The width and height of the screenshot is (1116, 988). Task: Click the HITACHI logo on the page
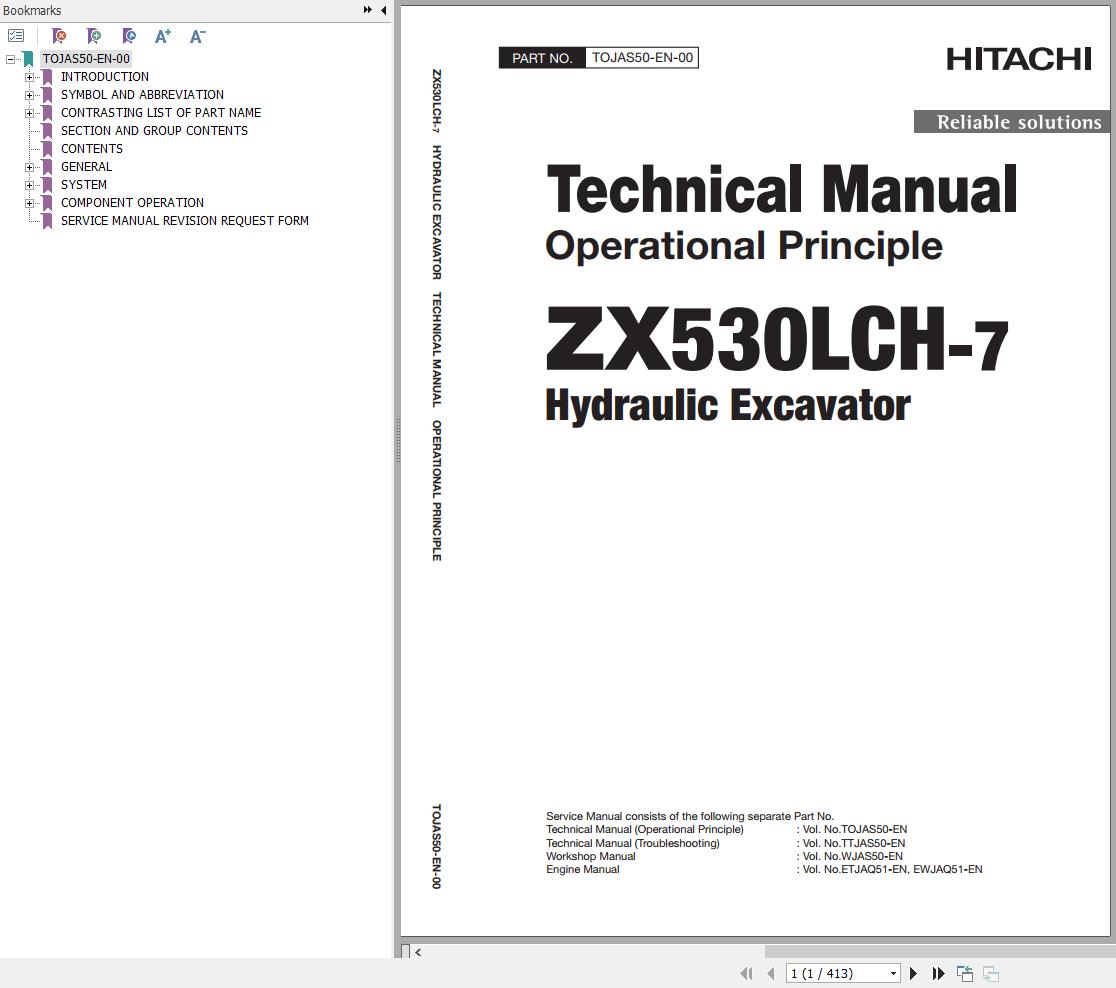[x=1018, y=59]
